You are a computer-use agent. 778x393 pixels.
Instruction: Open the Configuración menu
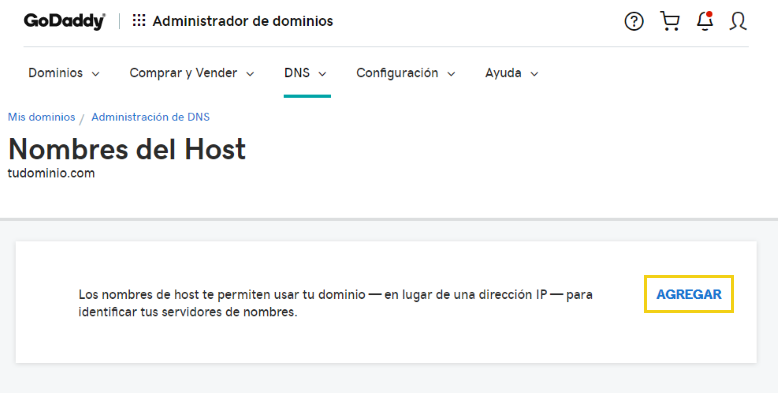[x=405, y=73]
